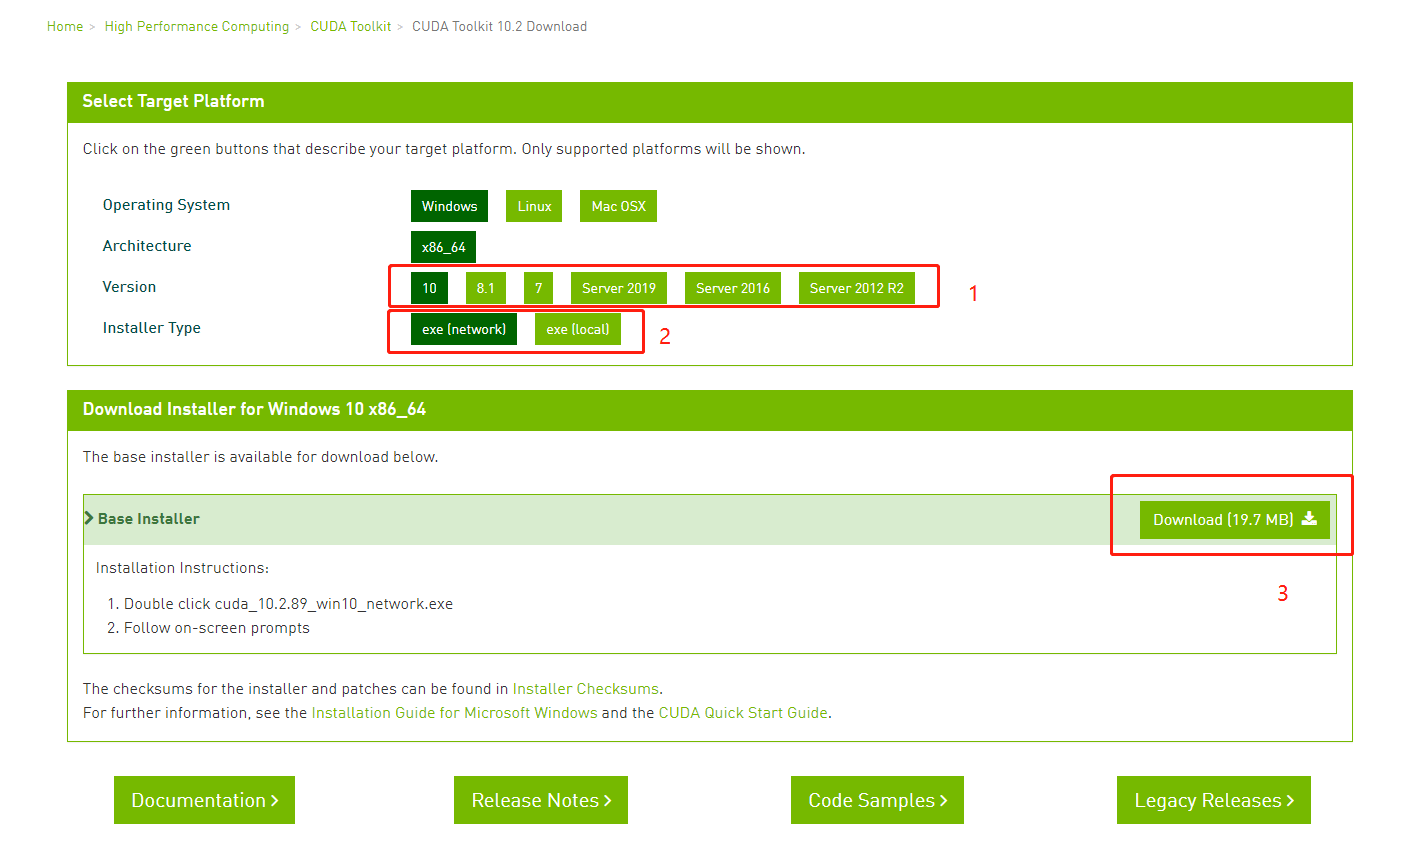Open the Release Notes button

point(541,800)
